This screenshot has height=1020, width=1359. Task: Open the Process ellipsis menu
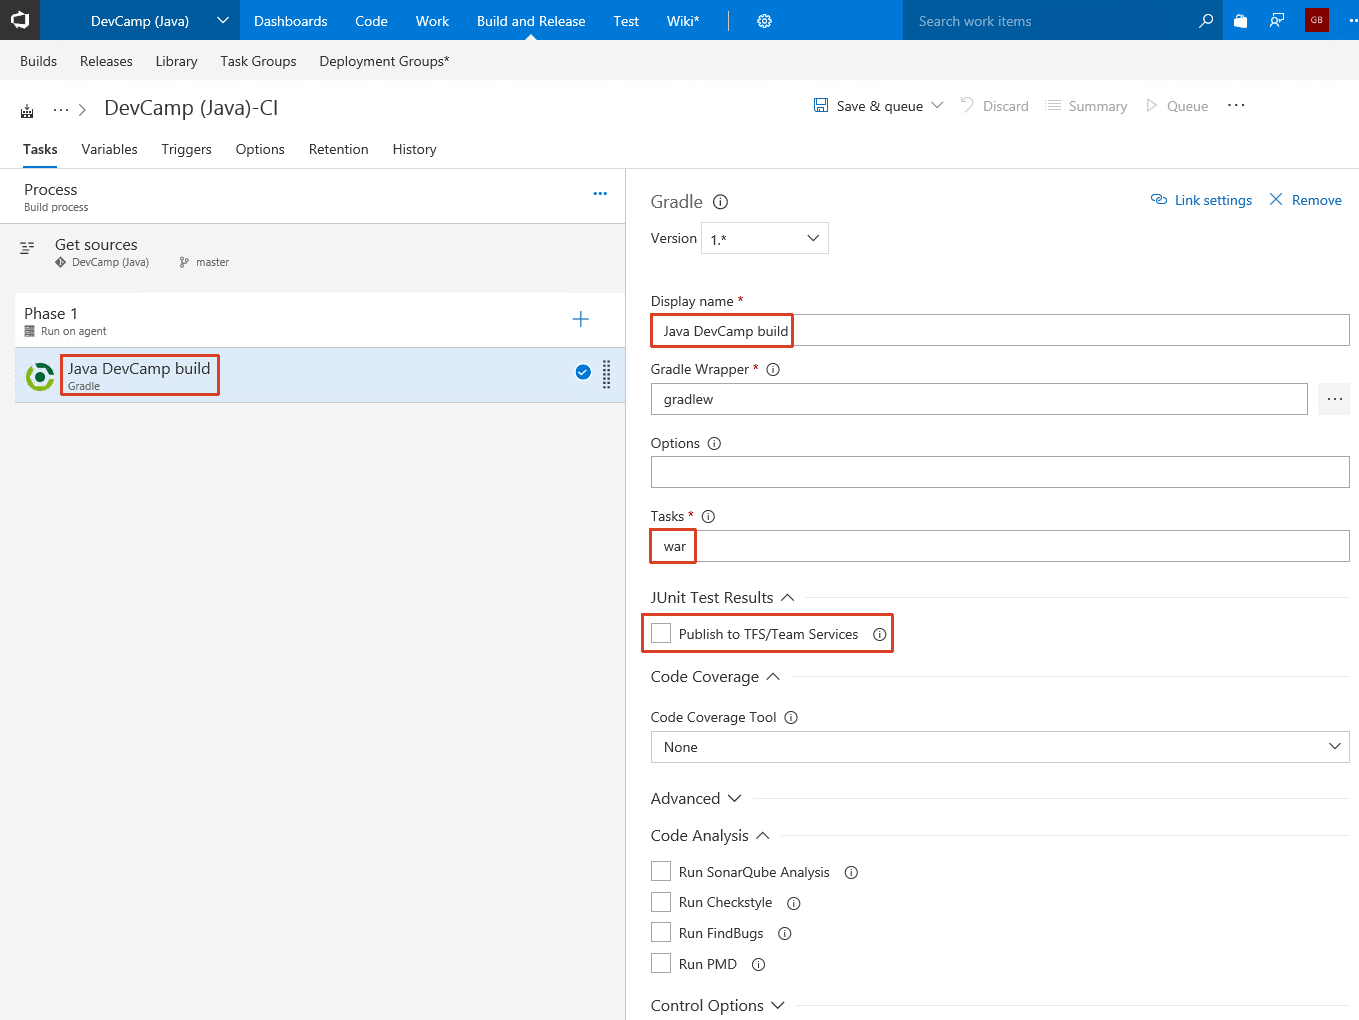coord(600,194)
